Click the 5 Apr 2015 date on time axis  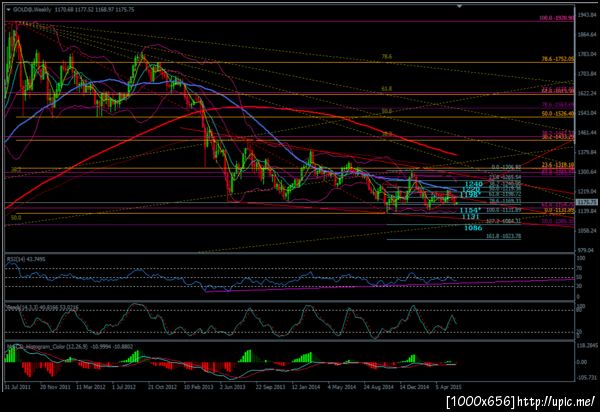[448, 387]
